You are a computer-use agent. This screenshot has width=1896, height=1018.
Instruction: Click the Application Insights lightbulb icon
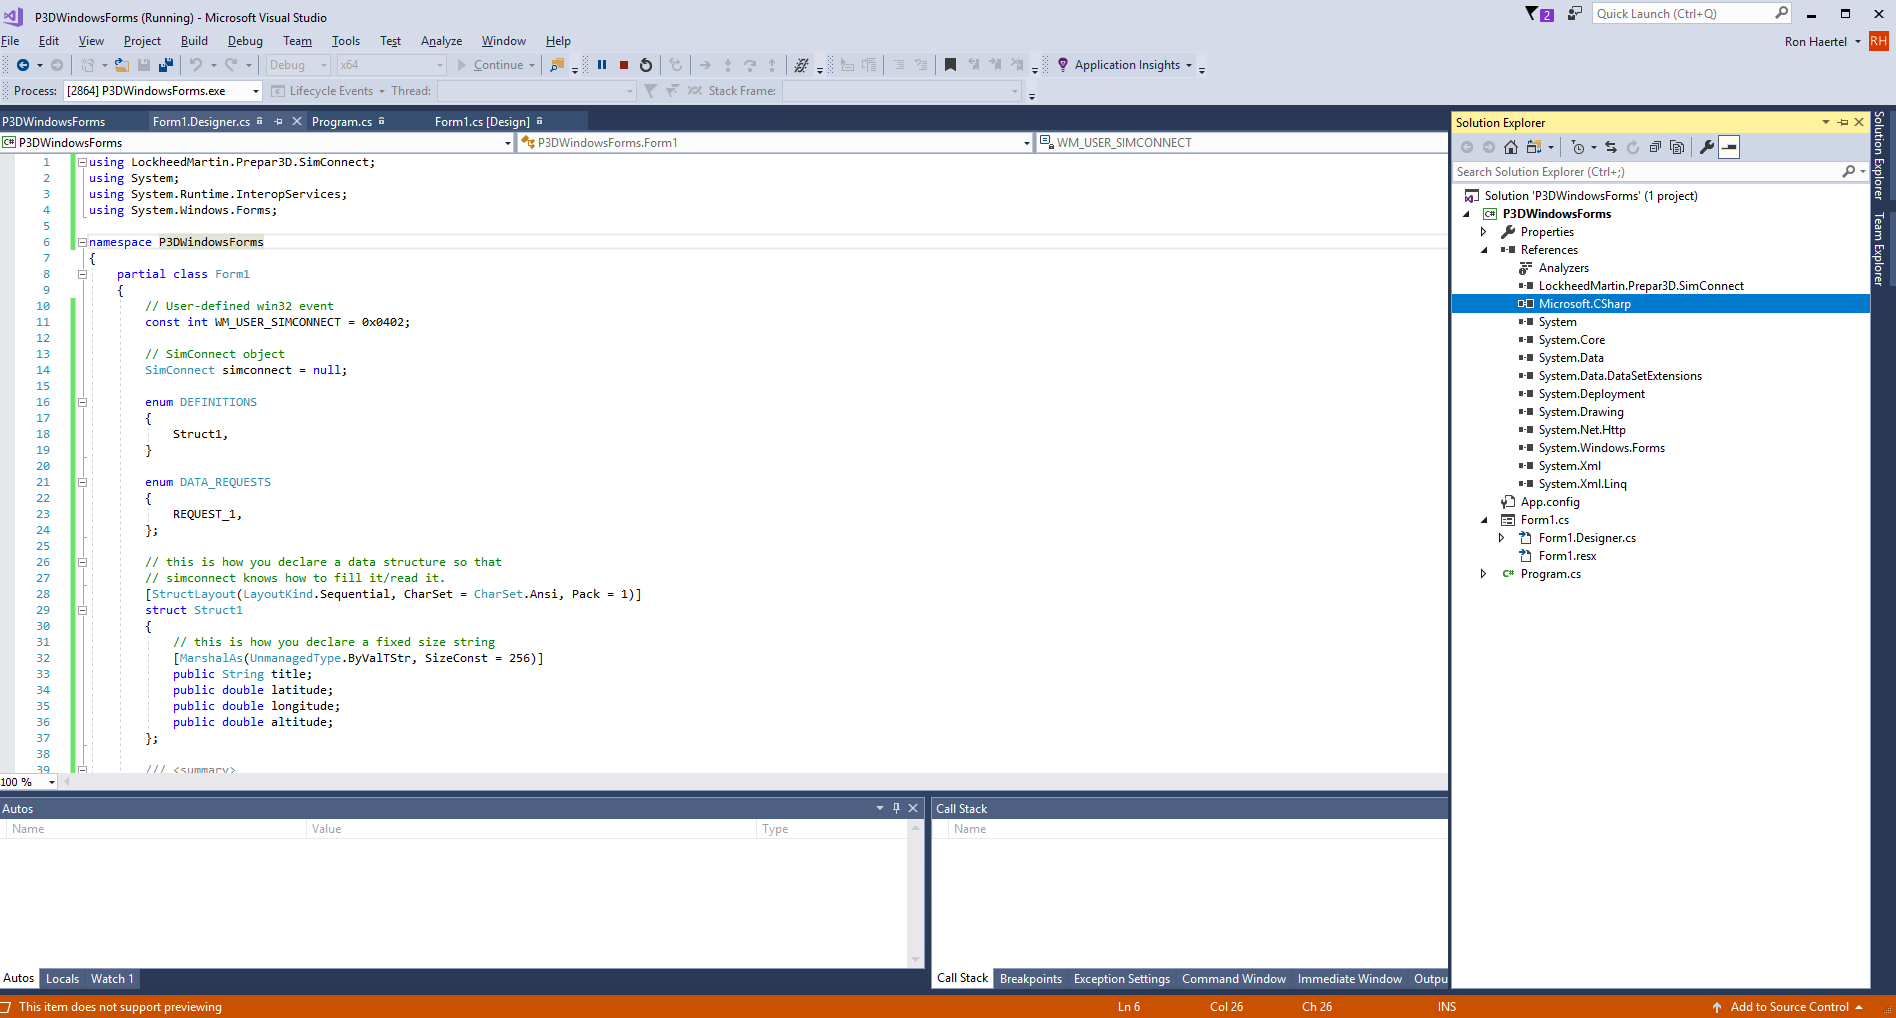[x=1063, y=65]
